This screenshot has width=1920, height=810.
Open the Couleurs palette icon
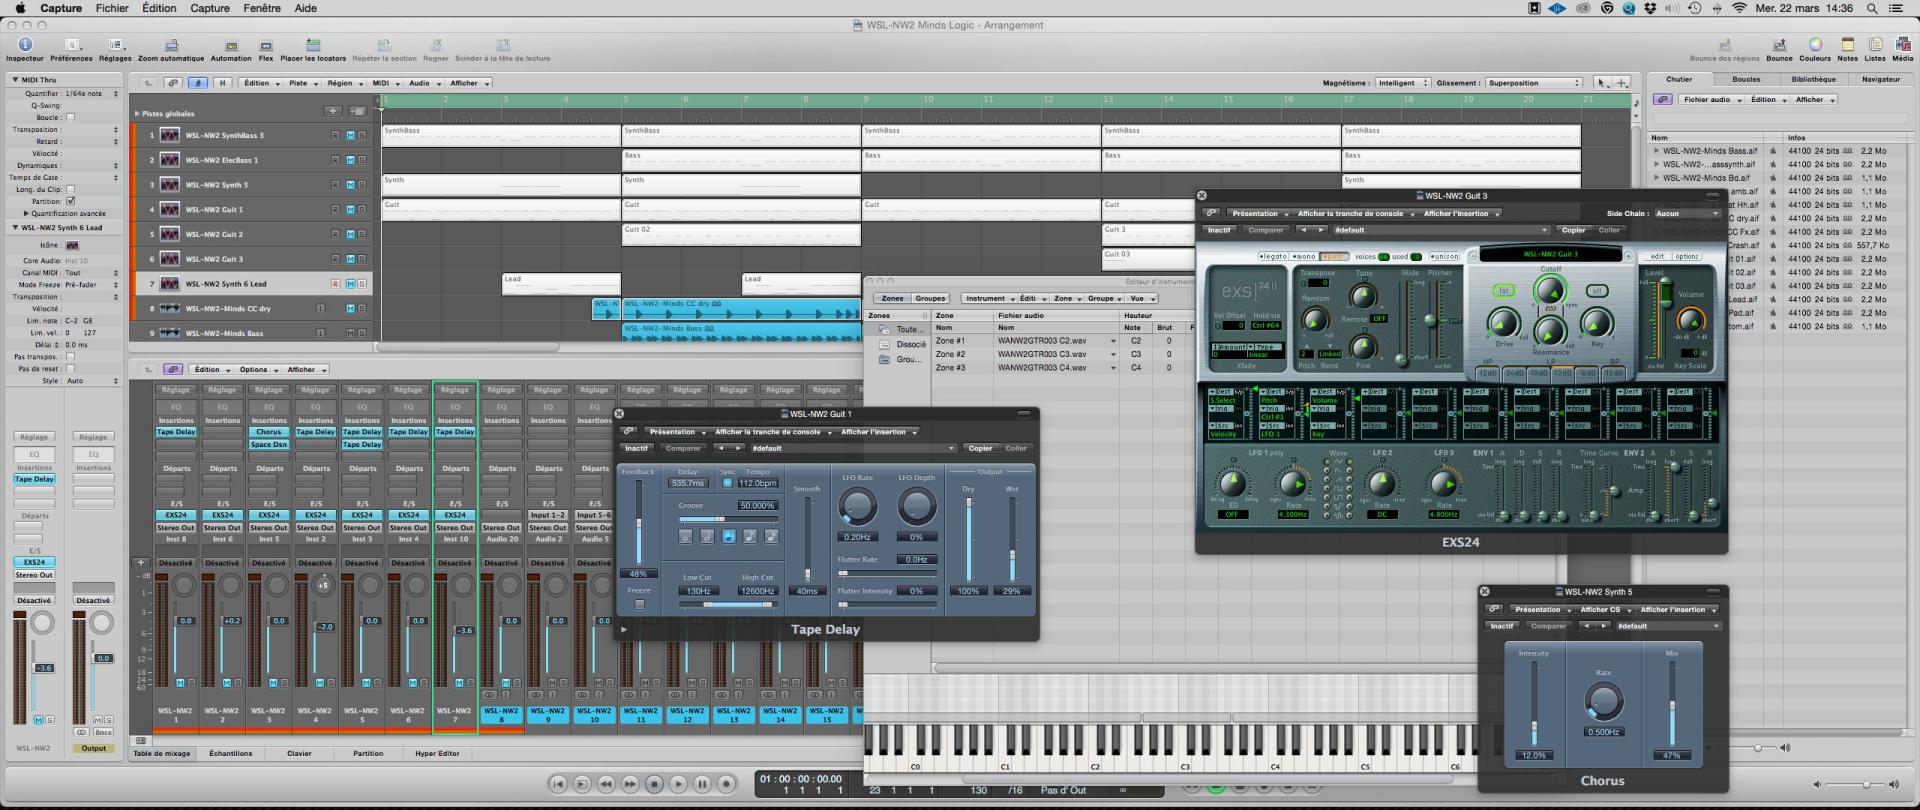[x=1815, y=45]
